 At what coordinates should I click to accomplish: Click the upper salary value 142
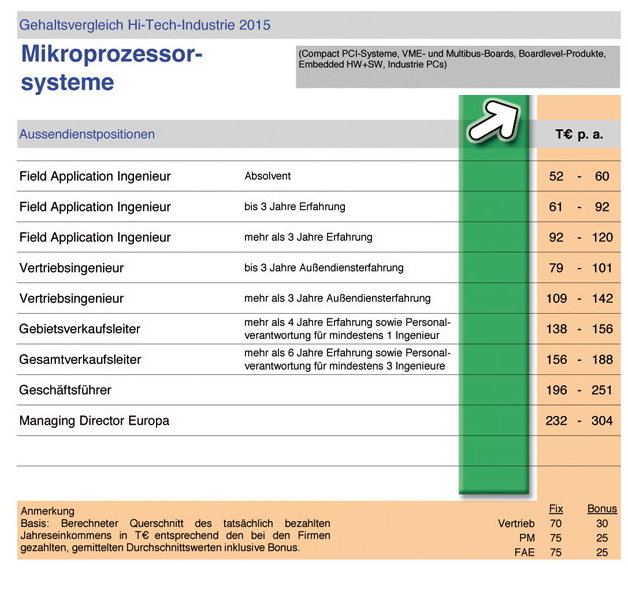click(603, 298)
